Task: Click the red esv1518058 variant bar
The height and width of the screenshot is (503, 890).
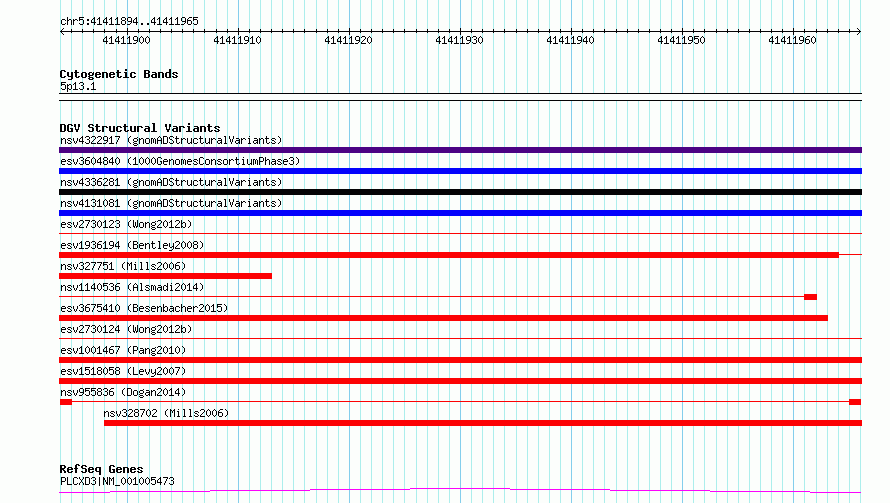Action: tap(460, 381)
